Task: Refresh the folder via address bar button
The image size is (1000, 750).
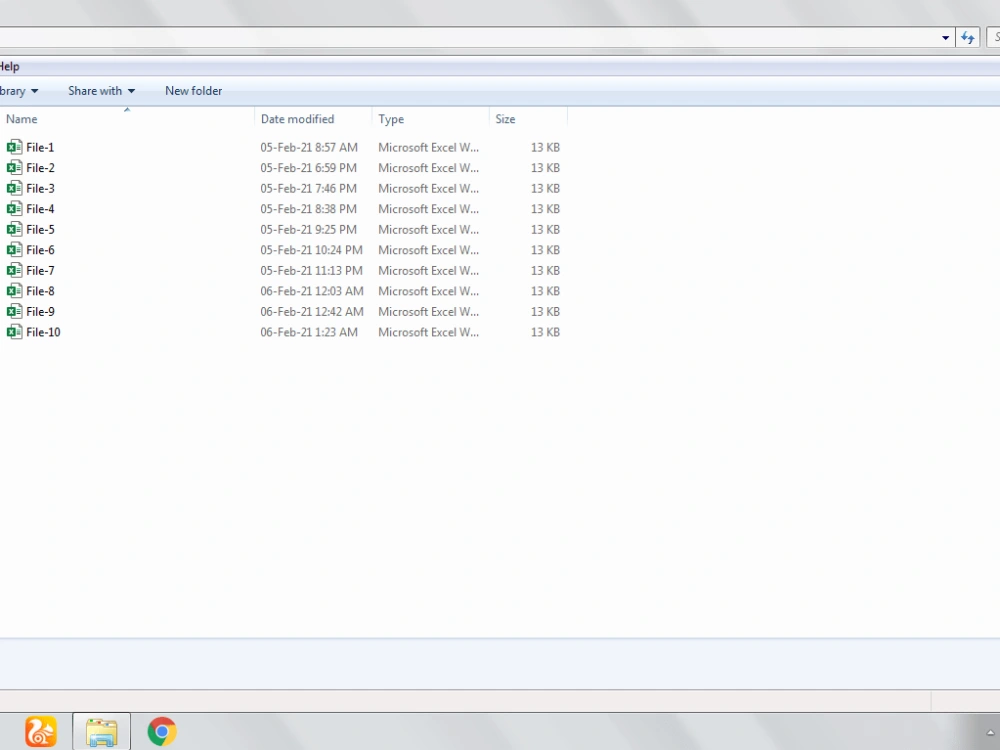Action: (967, 38)
